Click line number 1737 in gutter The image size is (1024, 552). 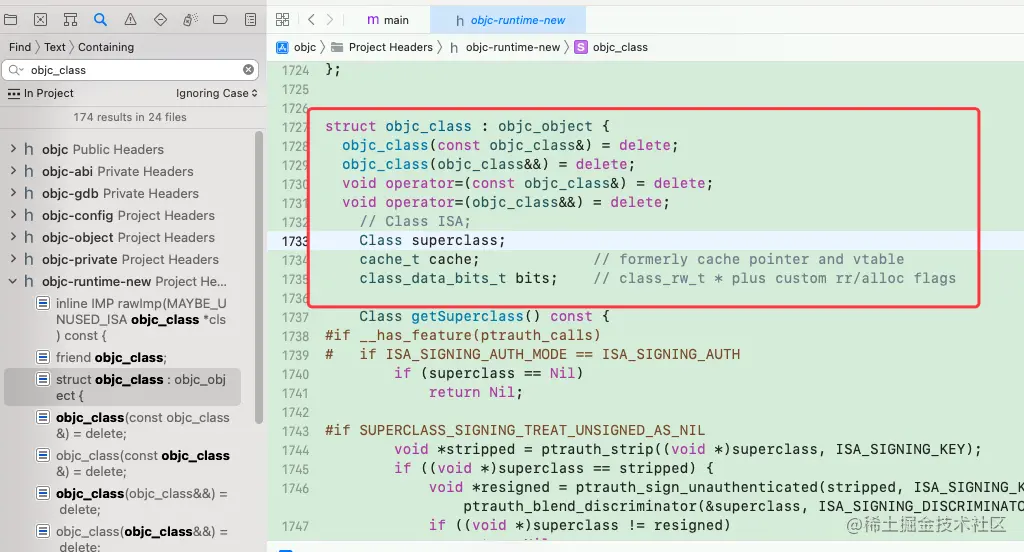pyautogui.click(x=295, y=317)
